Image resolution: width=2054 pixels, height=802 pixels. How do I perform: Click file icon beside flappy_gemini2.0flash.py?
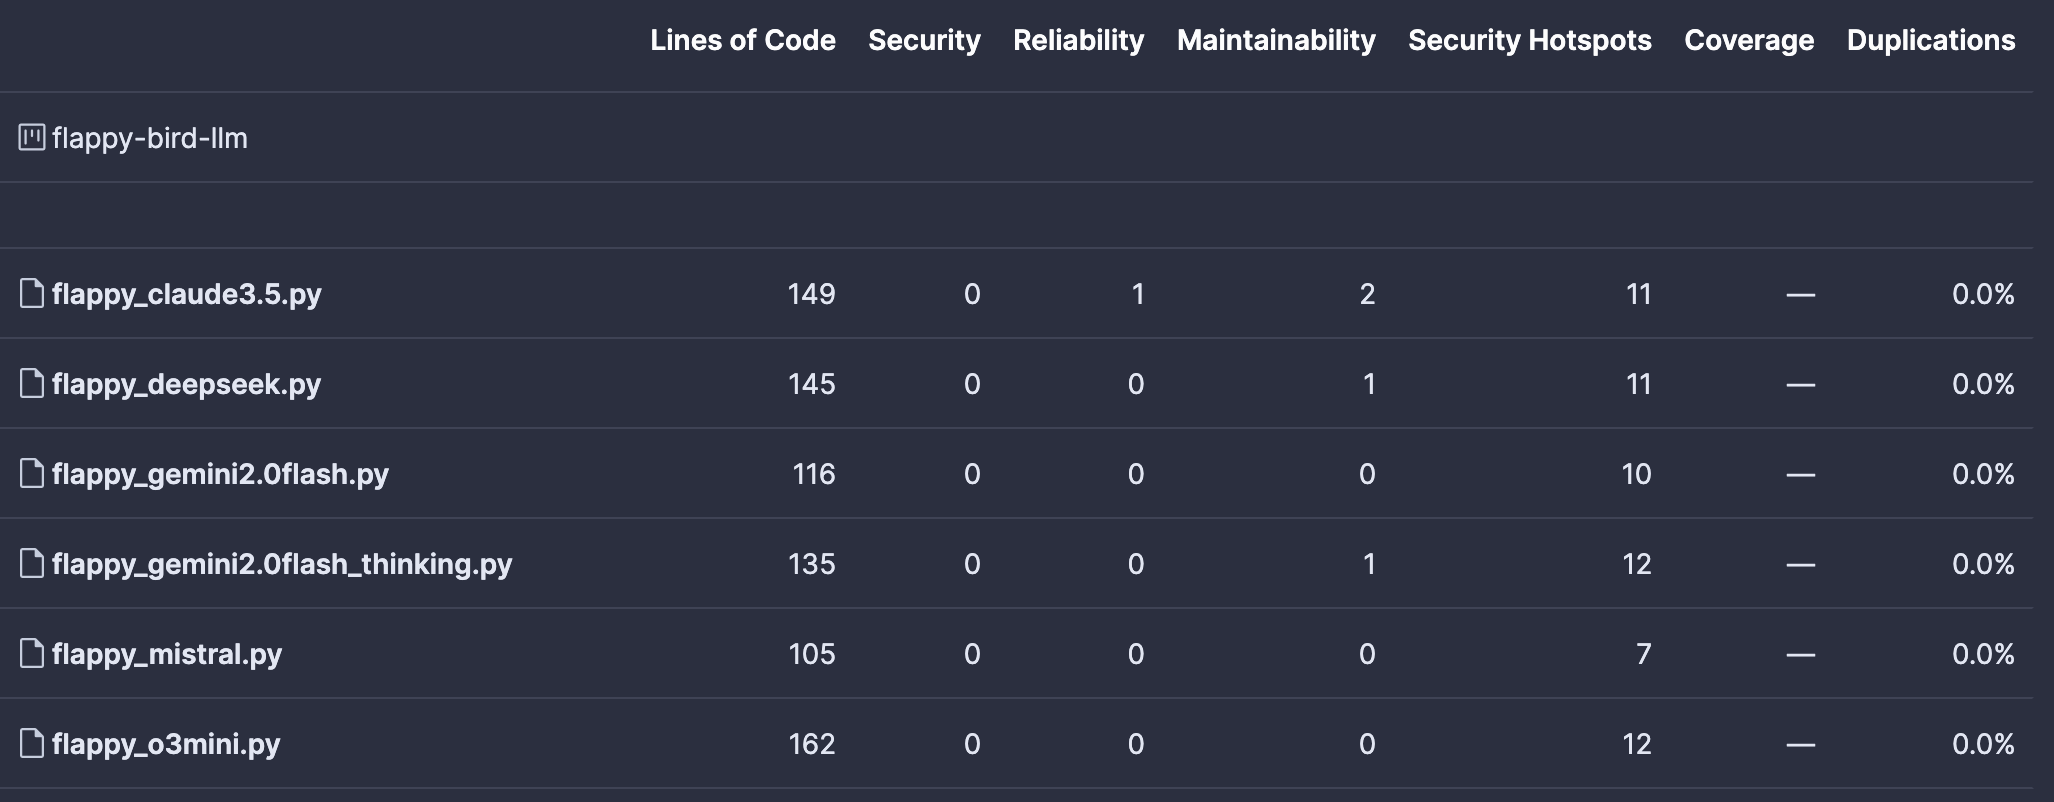pyautogui.click(x=32, y=474)
